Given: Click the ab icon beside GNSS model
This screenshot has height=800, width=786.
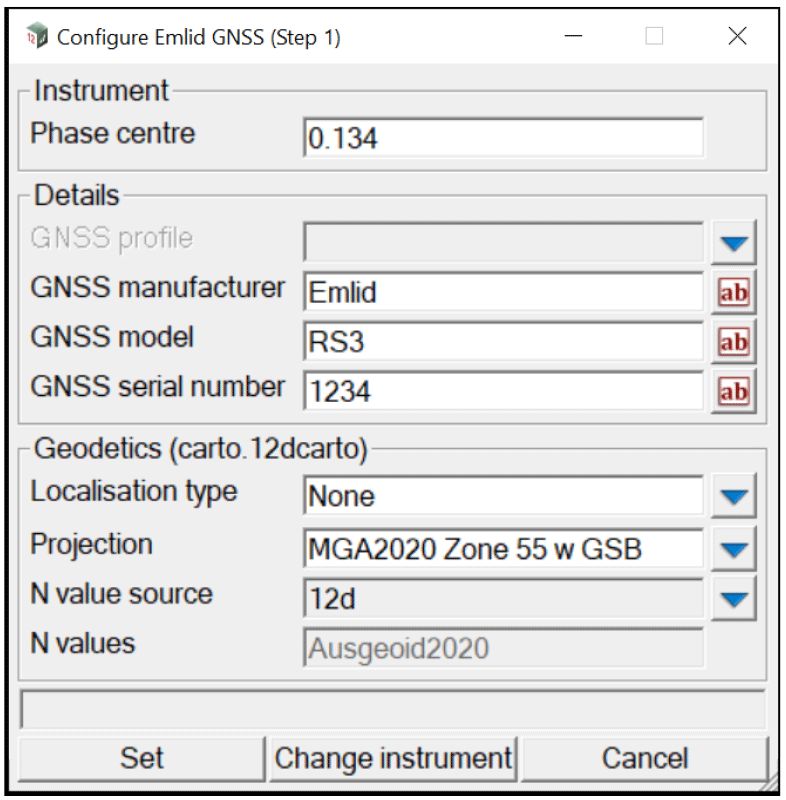Looking at the screenshot, I should [733, 342].
